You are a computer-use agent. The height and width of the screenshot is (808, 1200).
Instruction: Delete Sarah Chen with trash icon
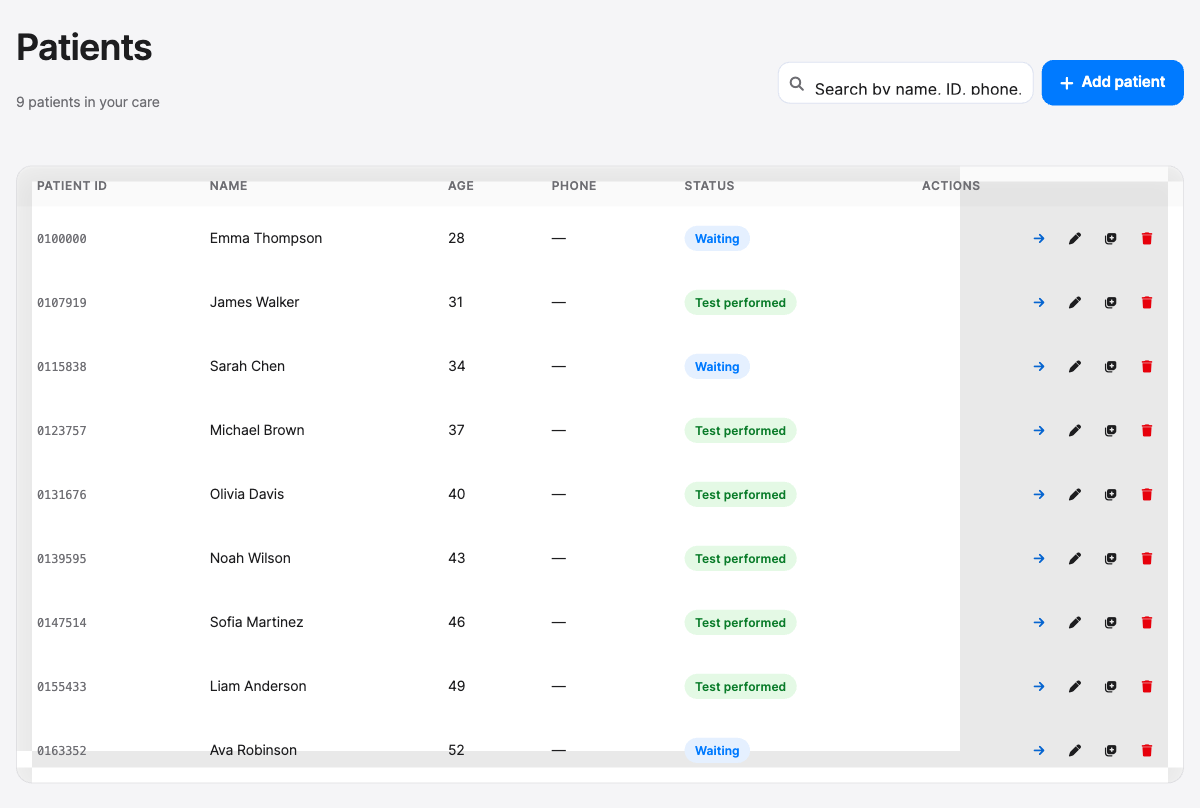[1147, 367]
